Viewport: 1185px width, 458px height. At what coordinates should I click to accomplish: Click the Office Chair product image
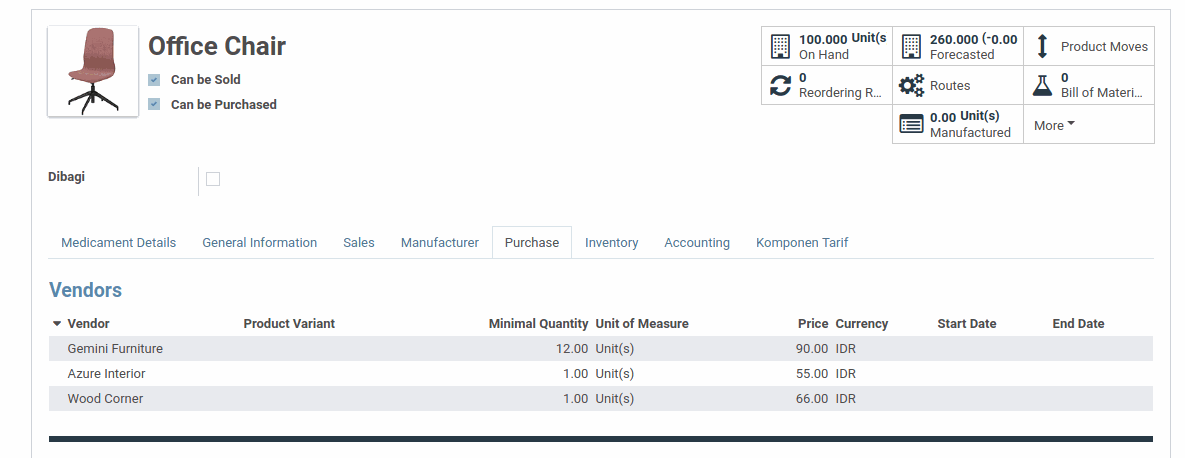pyautogui.click(x=93, y=71)
